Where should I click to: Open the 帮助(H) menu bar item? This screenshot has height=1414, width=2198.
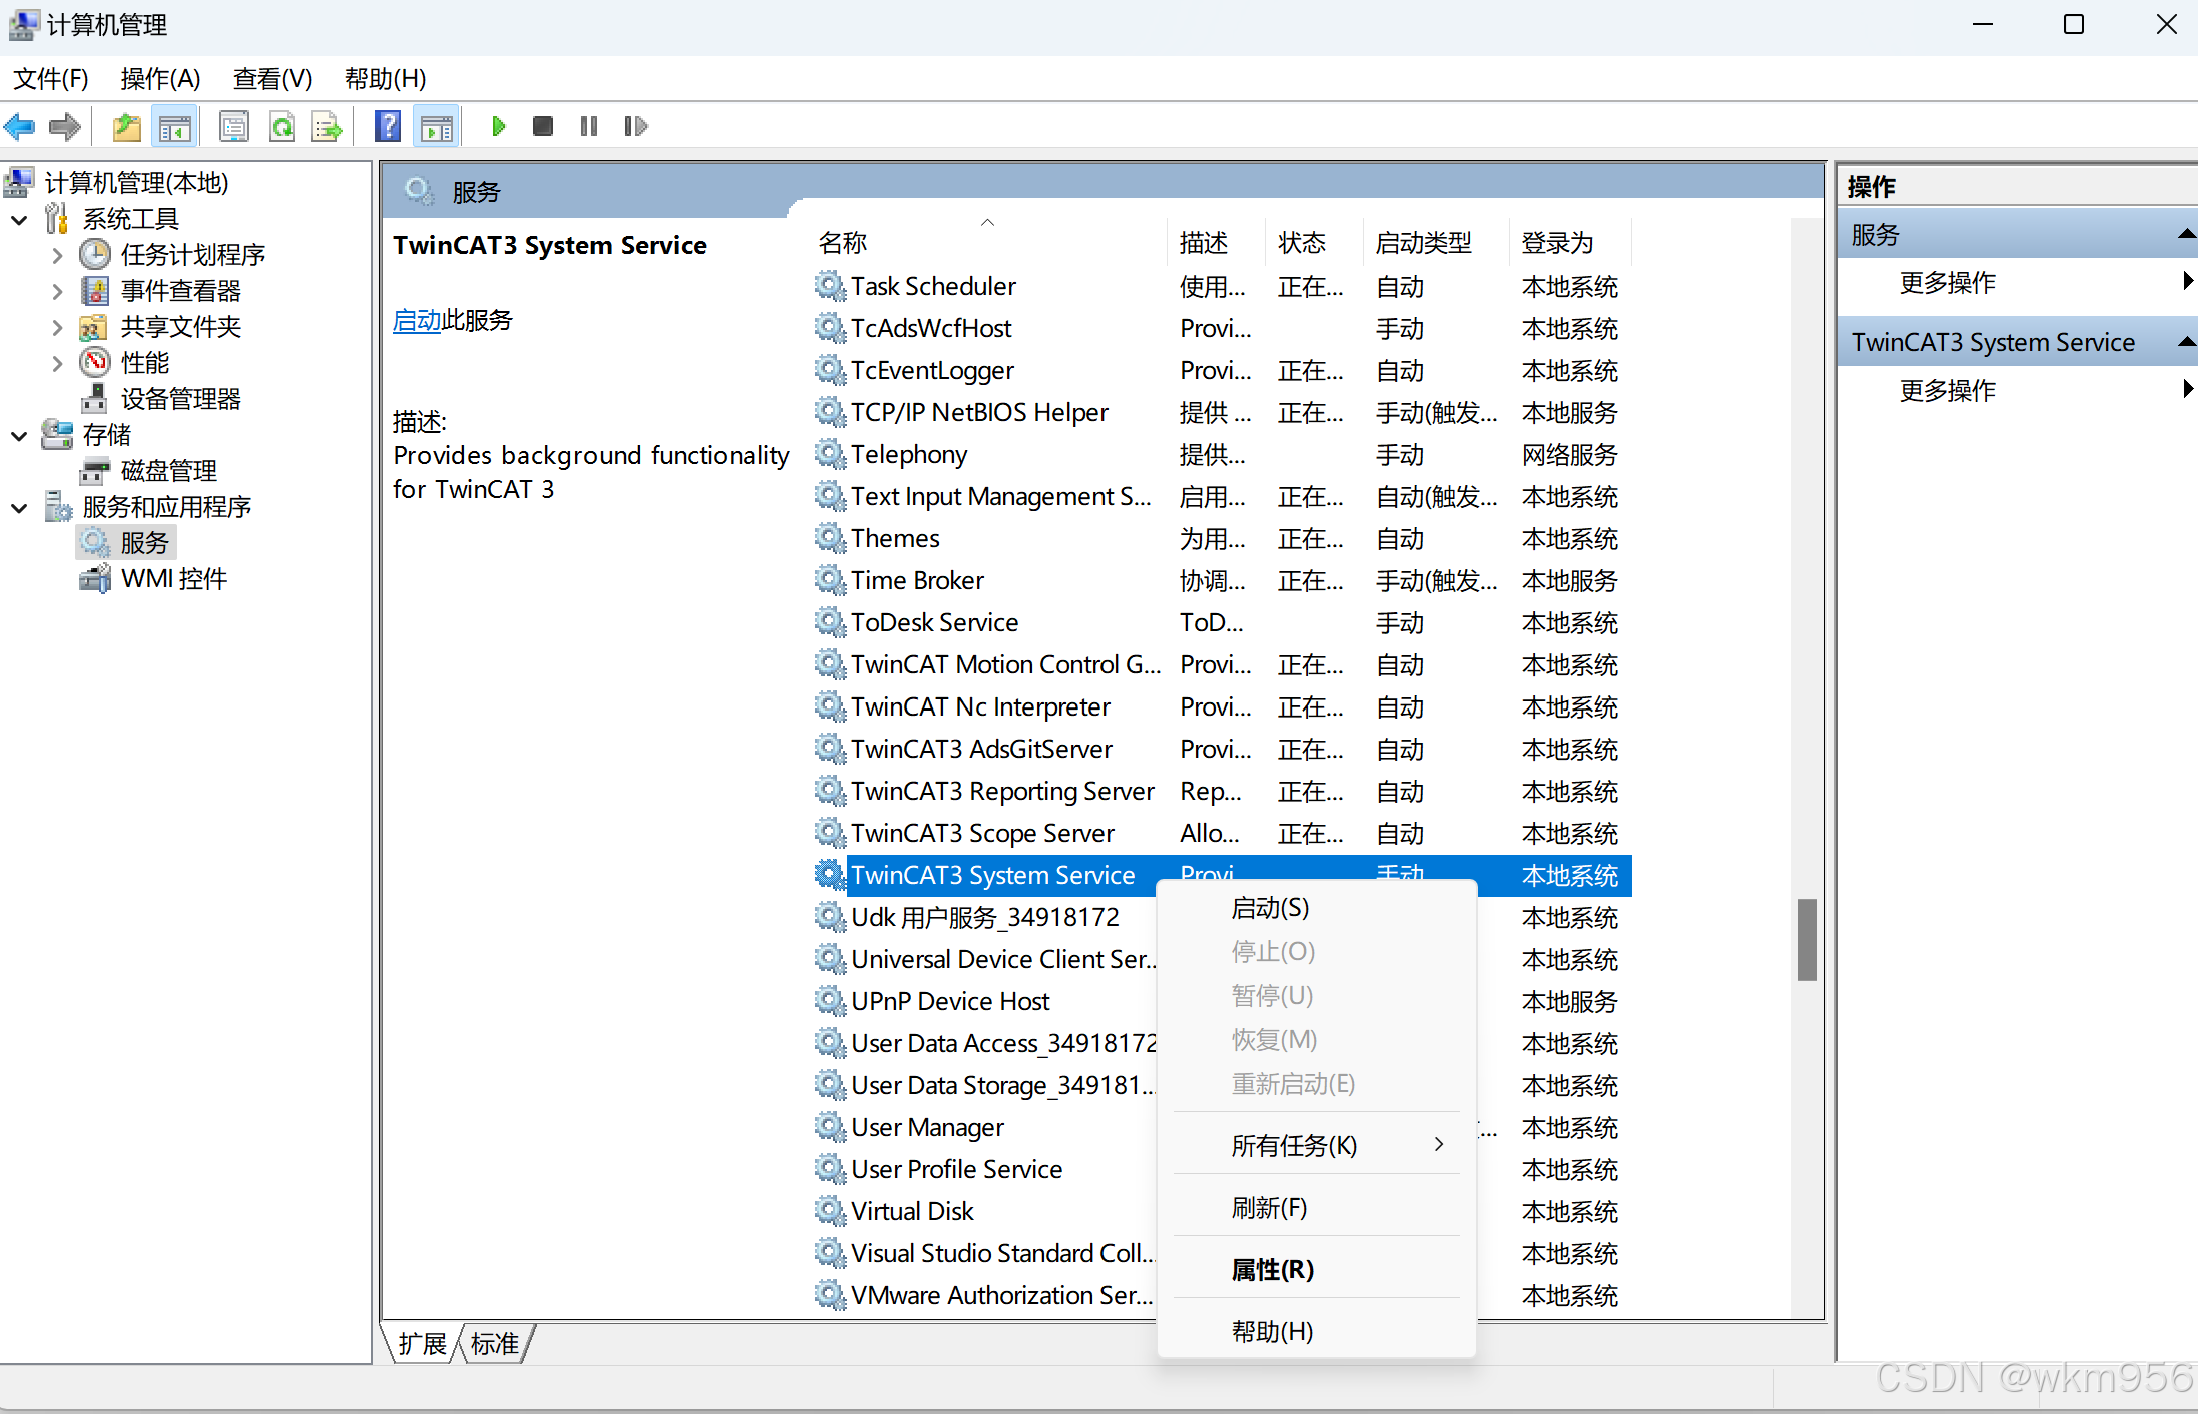[385, 78]
